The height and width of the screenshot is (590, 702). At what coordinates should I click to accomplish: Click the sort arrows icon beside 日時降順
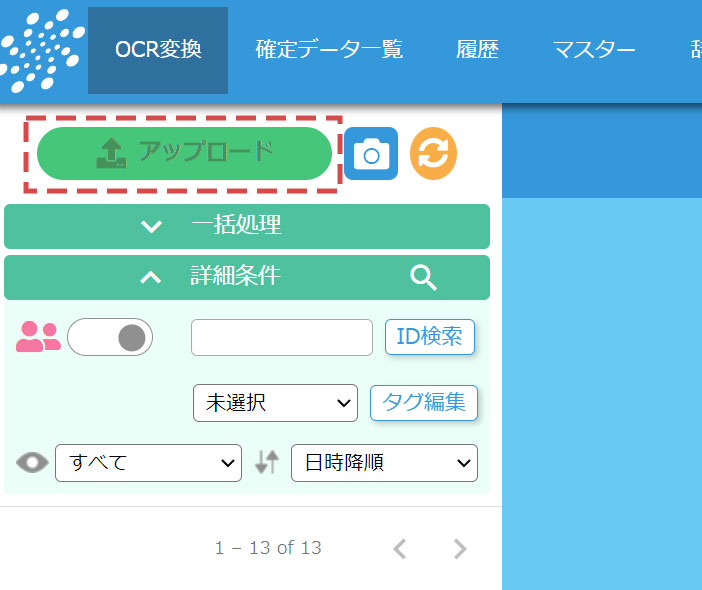pos(266,462)
